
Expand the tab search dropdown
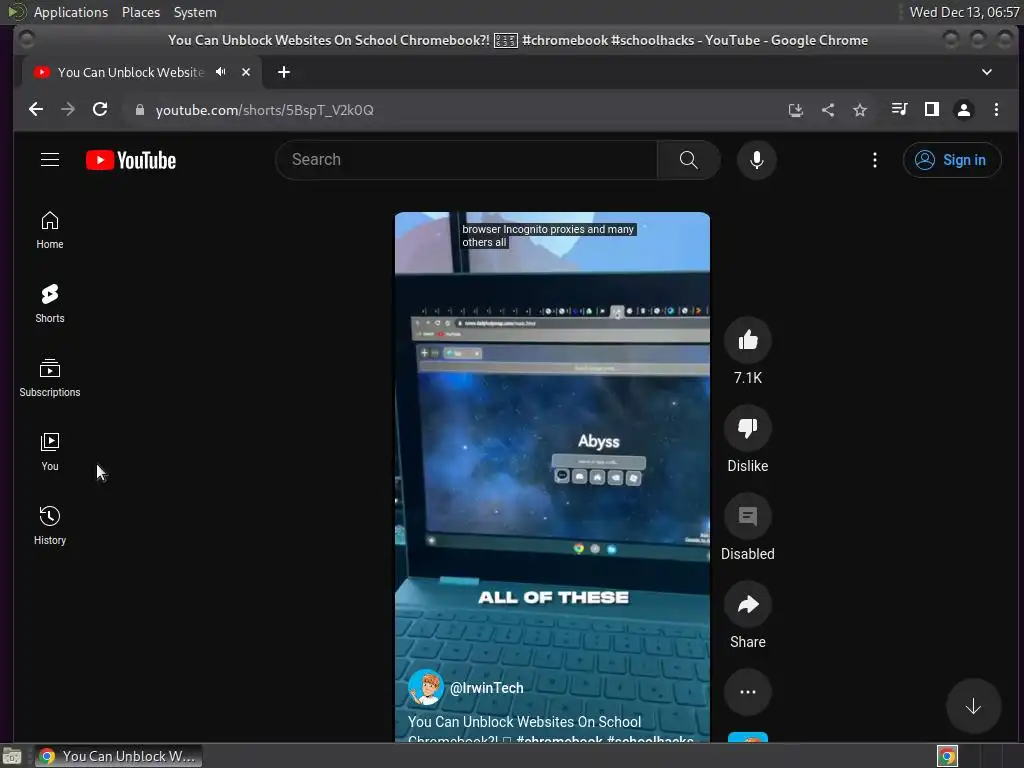(x=987, y=72)
